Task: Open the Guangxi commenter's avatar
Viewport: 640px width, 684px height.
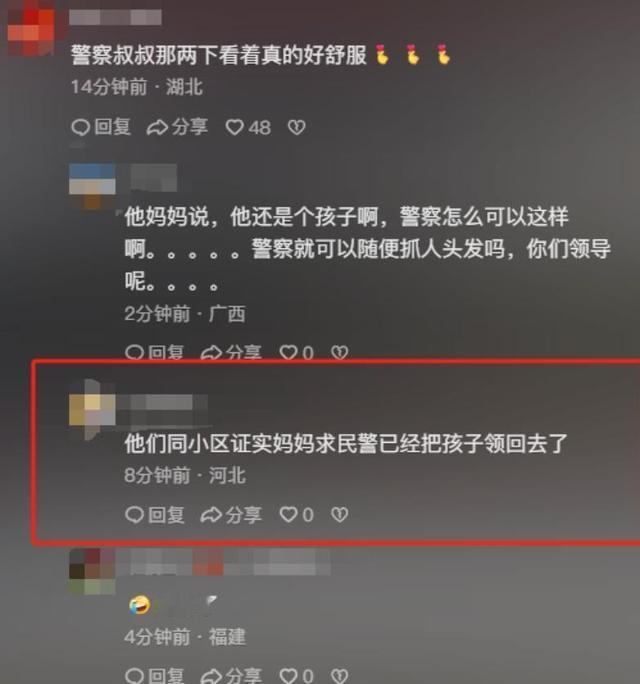Action: 92,187
